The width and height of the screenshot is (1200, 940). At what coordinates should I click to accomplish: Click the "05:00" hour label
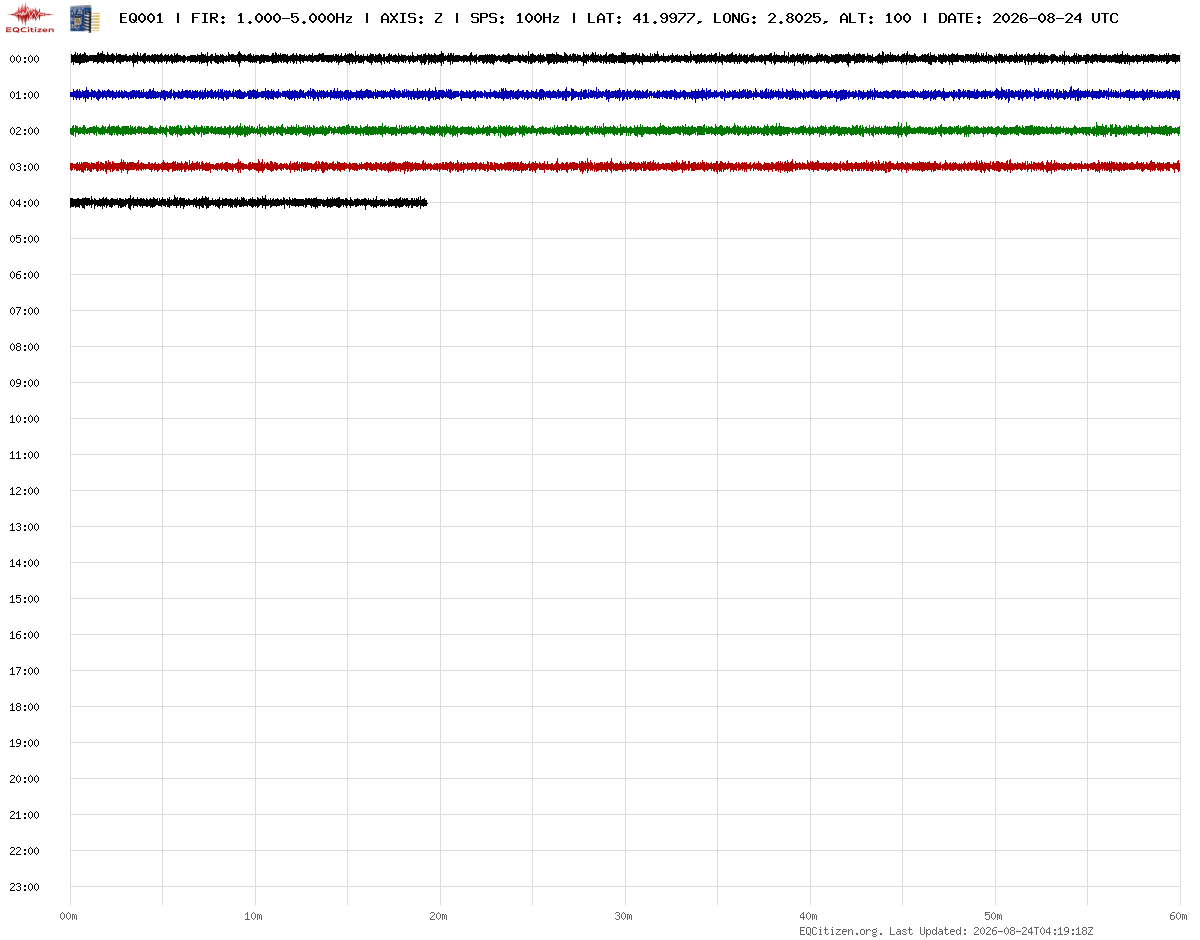click(x=24, y=239)
